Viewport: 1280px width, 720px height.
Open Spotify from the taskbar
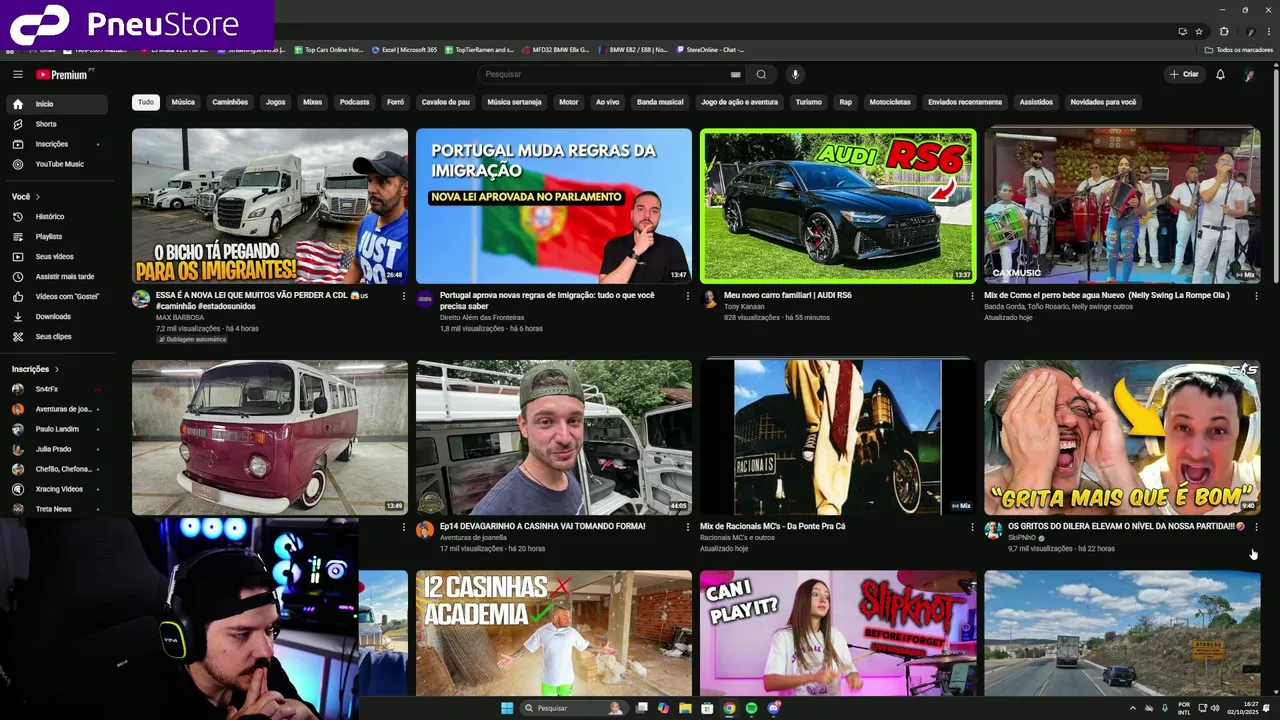coord(751,708)
